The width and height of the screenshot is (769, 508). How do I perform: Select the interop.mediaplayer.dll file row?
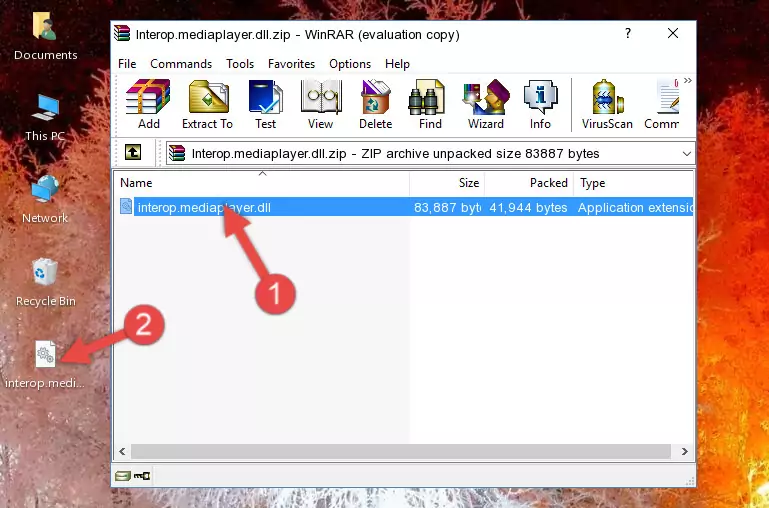(x=405, y=207)
